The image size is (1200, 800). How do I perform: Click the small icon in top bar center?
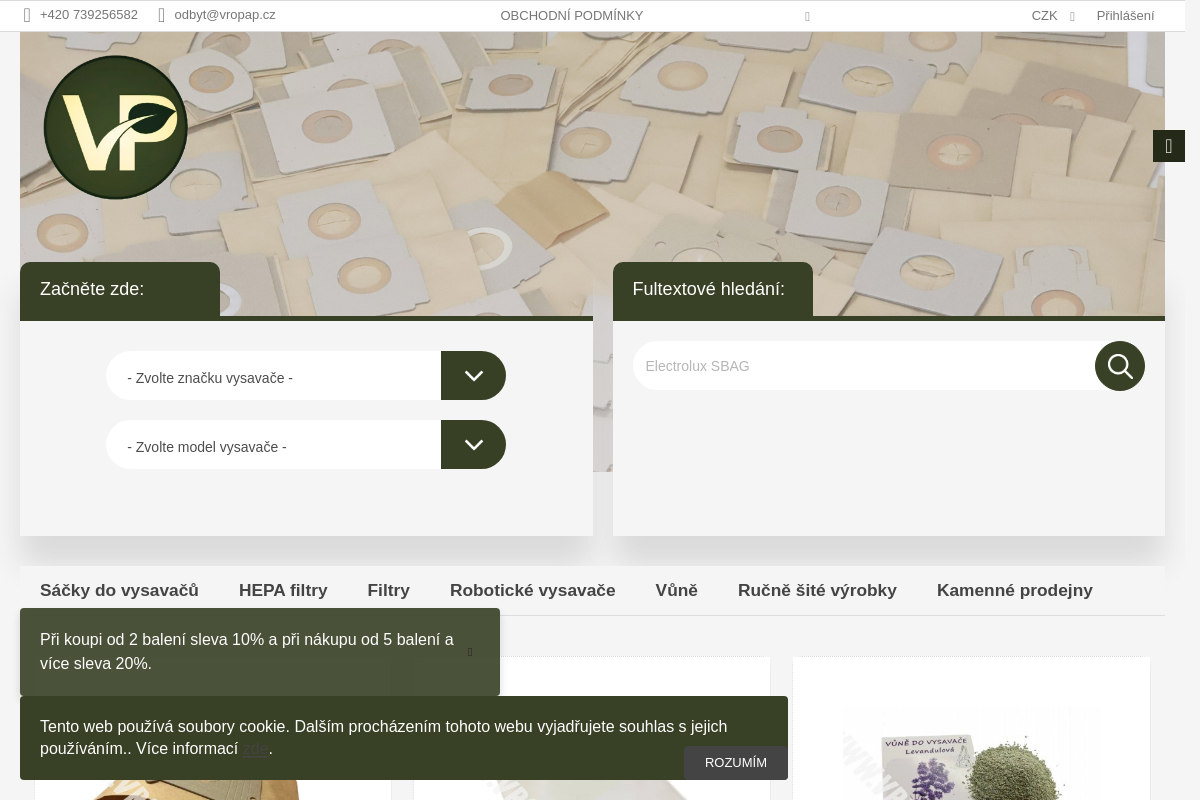pos(807,16)
